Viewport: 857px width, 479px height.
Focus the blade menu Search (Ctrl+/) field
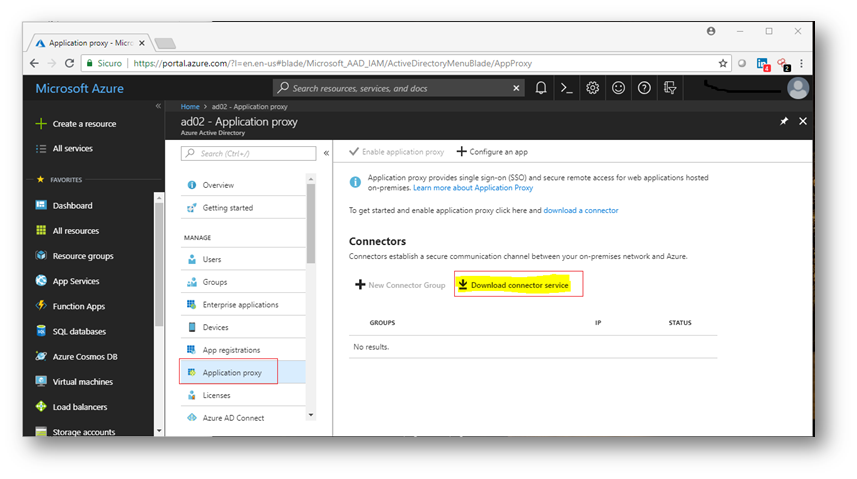tap(249, 153)
